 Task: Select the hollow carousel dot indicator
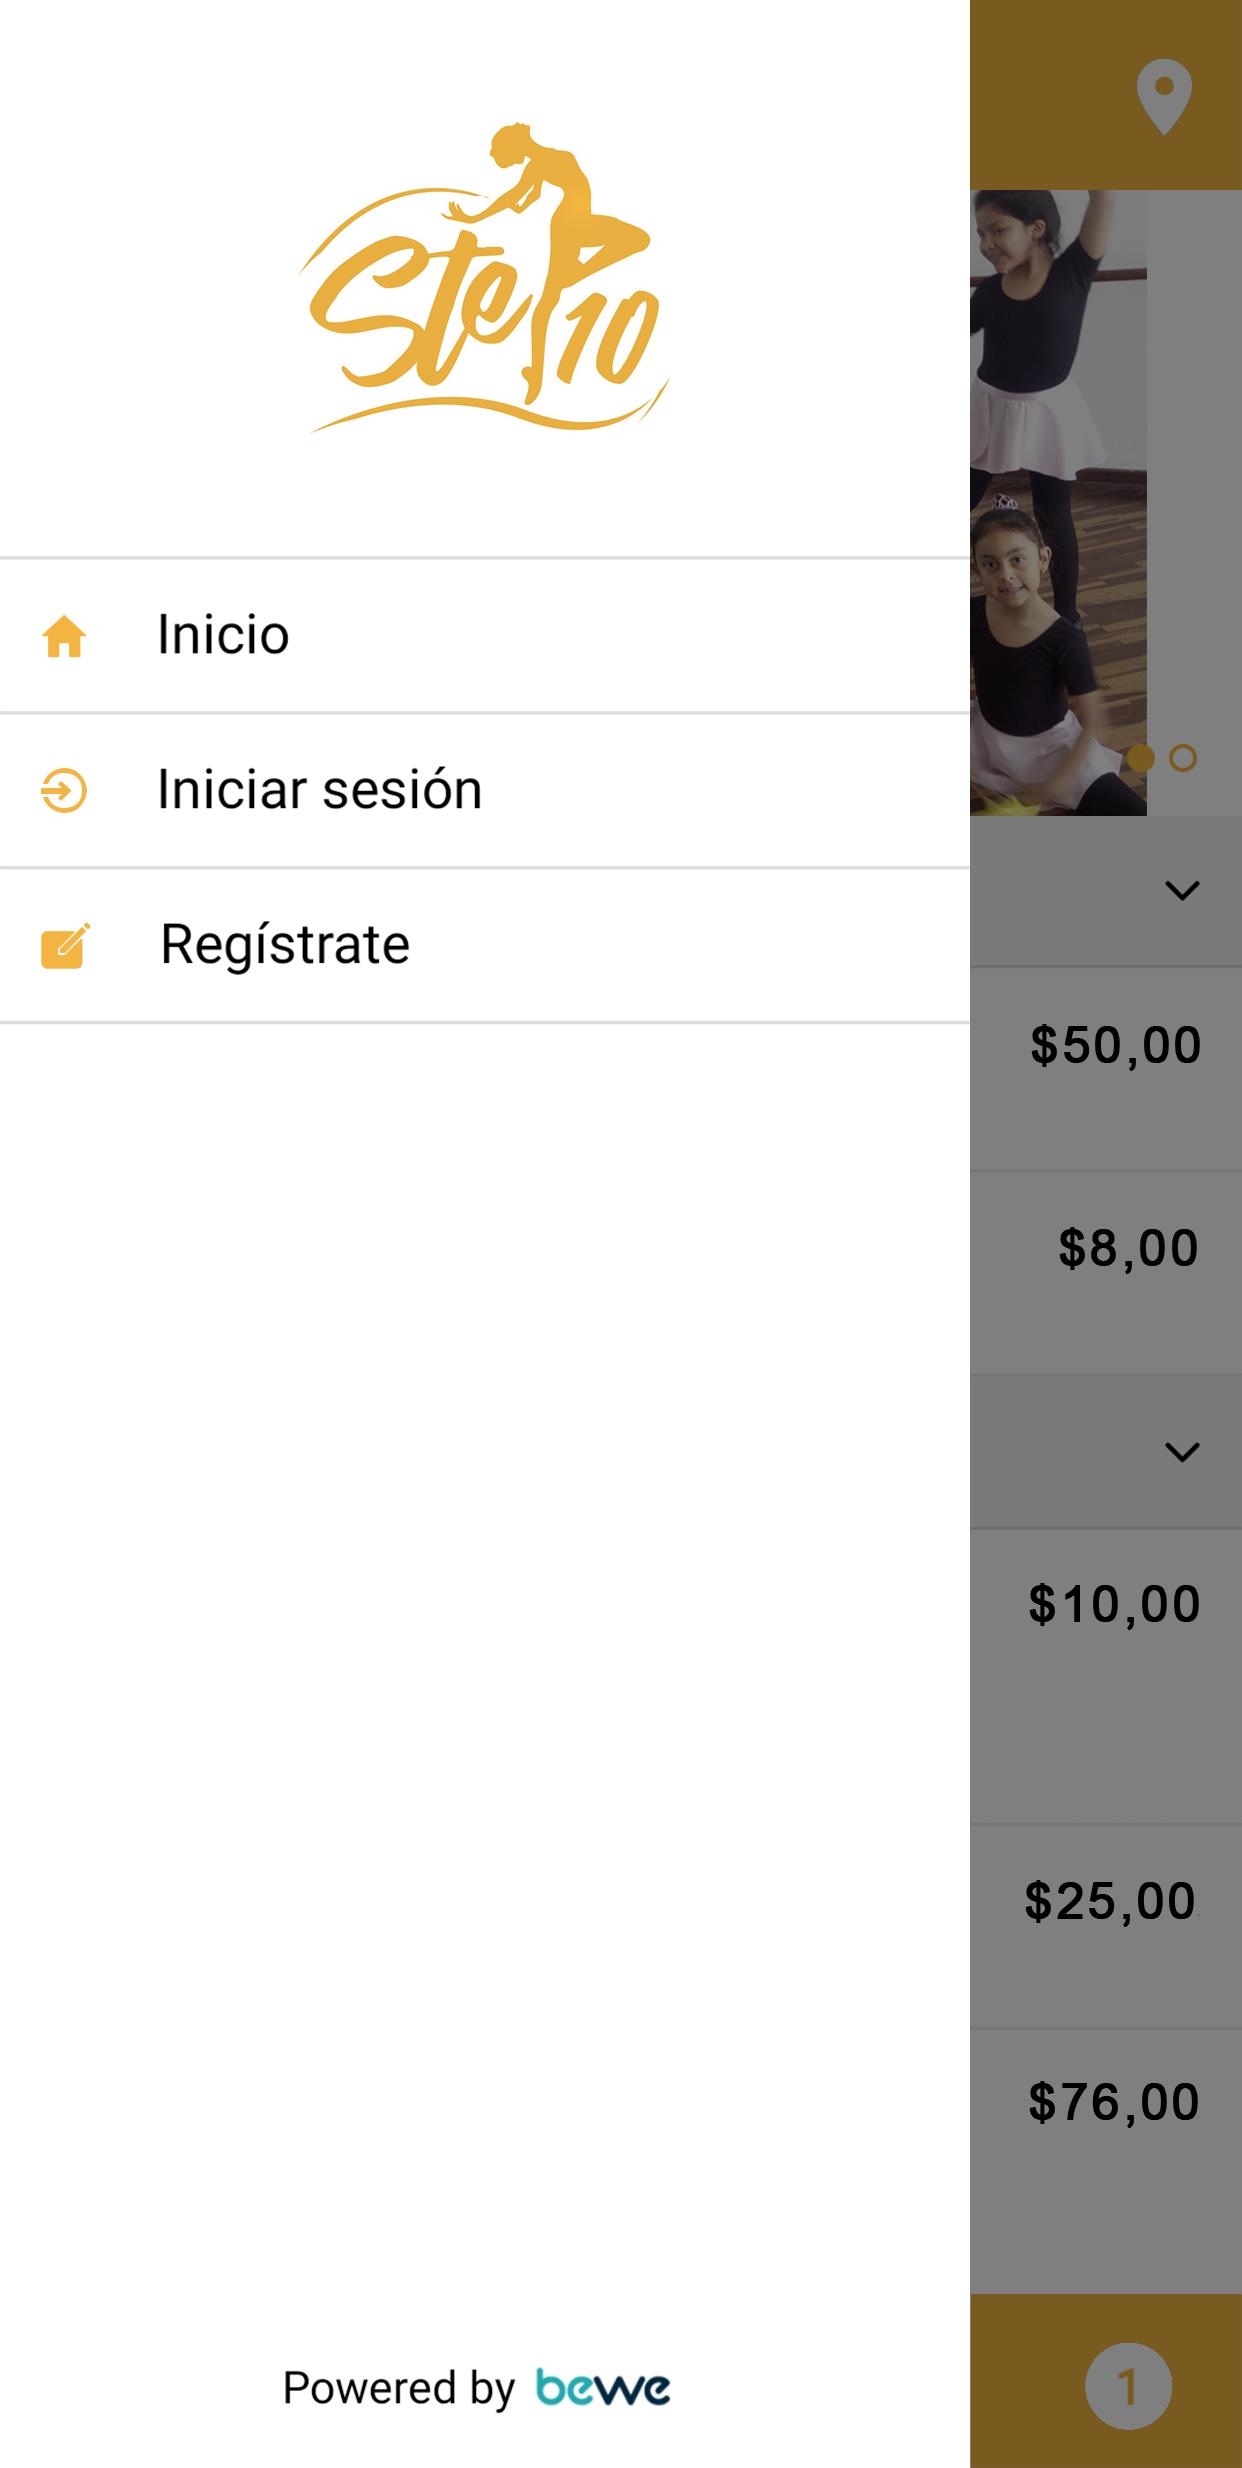coord(1183,758)
